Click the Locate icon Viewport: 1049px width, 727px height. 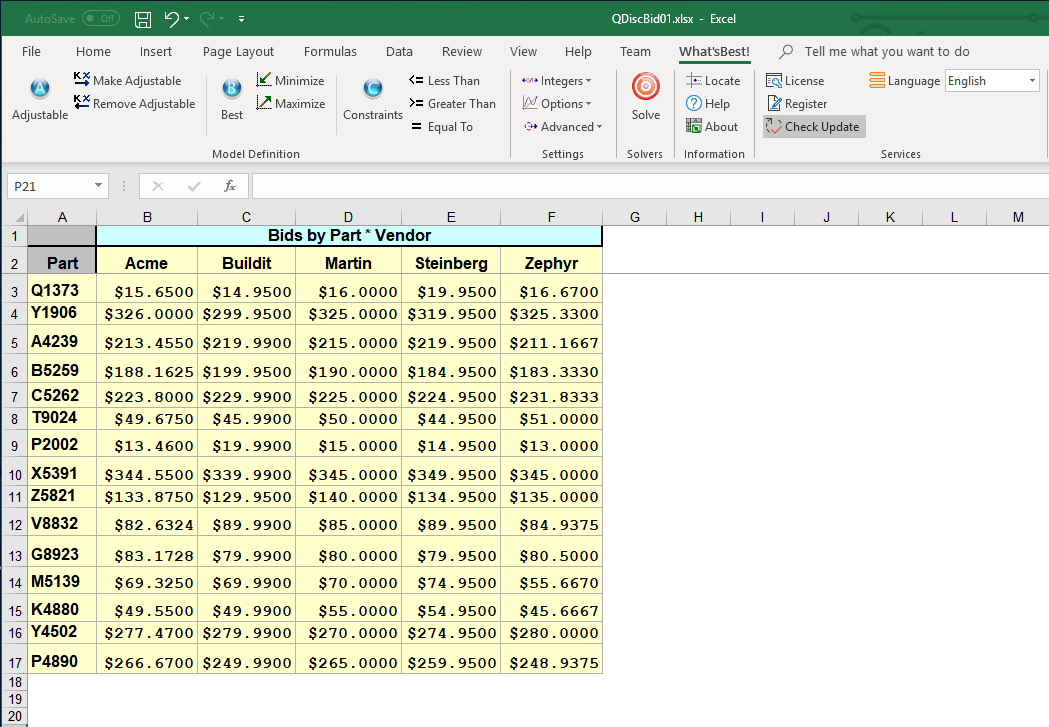click(694, 80)
